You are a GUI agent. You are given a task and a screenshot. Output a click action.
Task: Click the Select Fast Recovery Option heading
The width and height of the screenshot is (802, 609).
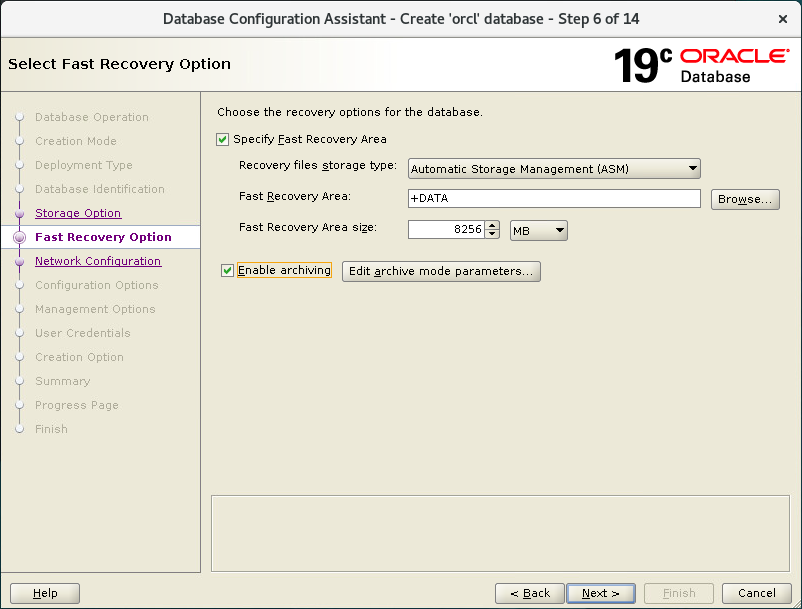click(x=119, y=64)
